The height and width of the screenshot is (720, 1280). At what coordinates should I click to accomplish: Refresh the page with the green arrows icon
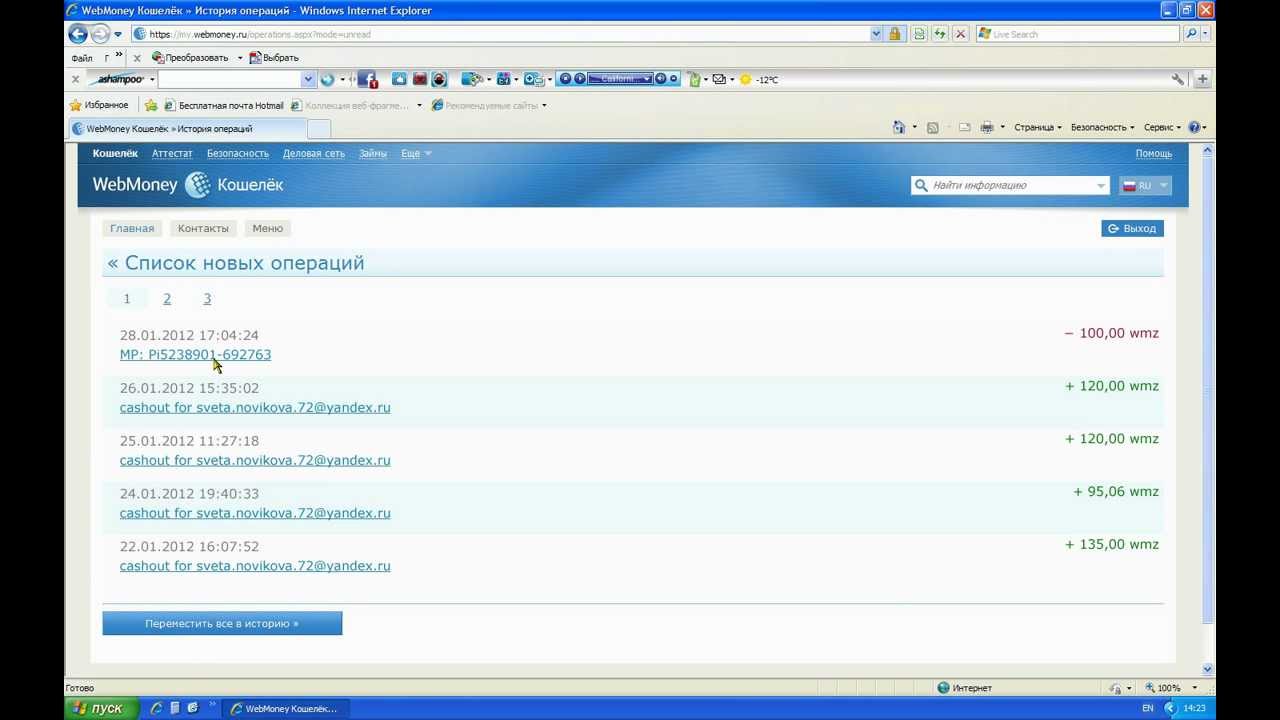pyautogui.click(x=940, y=34)
